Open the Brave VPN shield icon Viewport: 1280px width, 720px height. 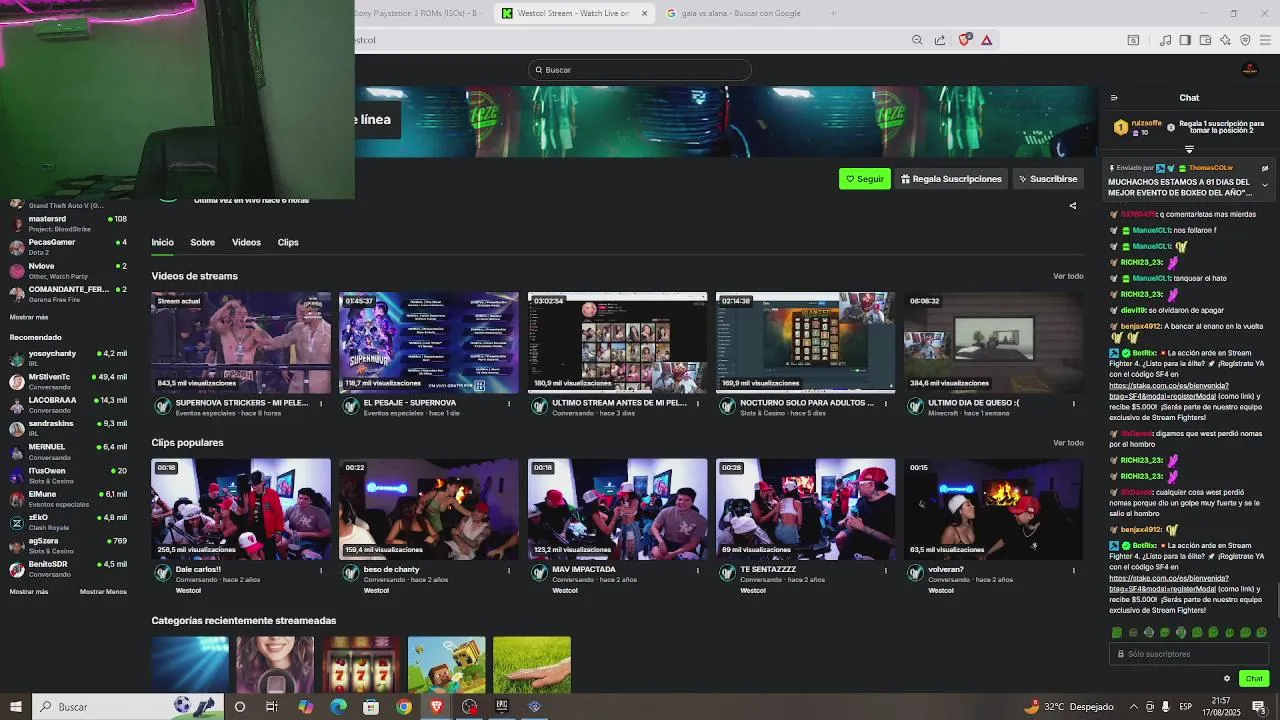point(1245,40)
